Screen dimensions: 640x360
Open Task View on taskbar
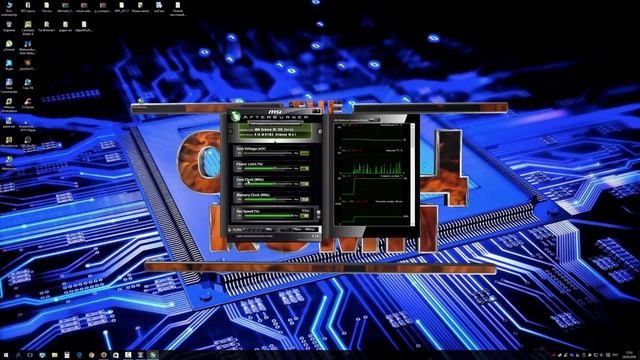coord(30,355)
